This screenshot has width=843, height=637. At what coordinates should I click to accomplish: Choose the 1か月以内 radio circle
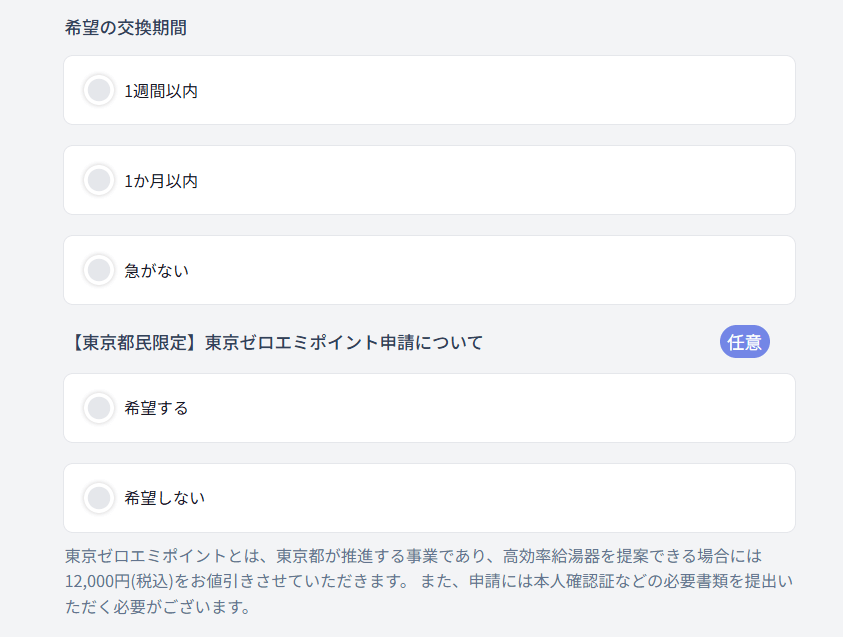tap(99, 181)
